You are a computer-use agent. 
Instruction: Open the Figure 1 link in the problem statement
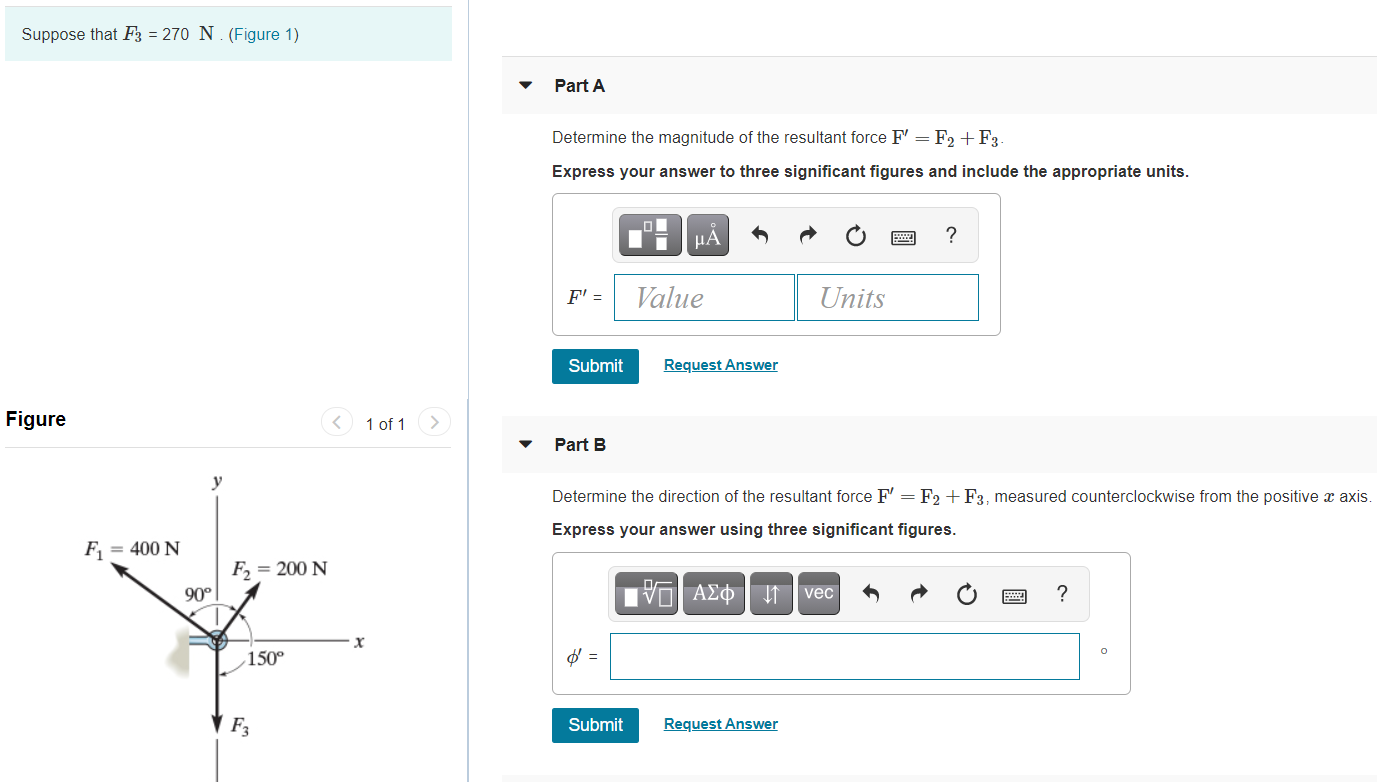(x=264, y=34)
